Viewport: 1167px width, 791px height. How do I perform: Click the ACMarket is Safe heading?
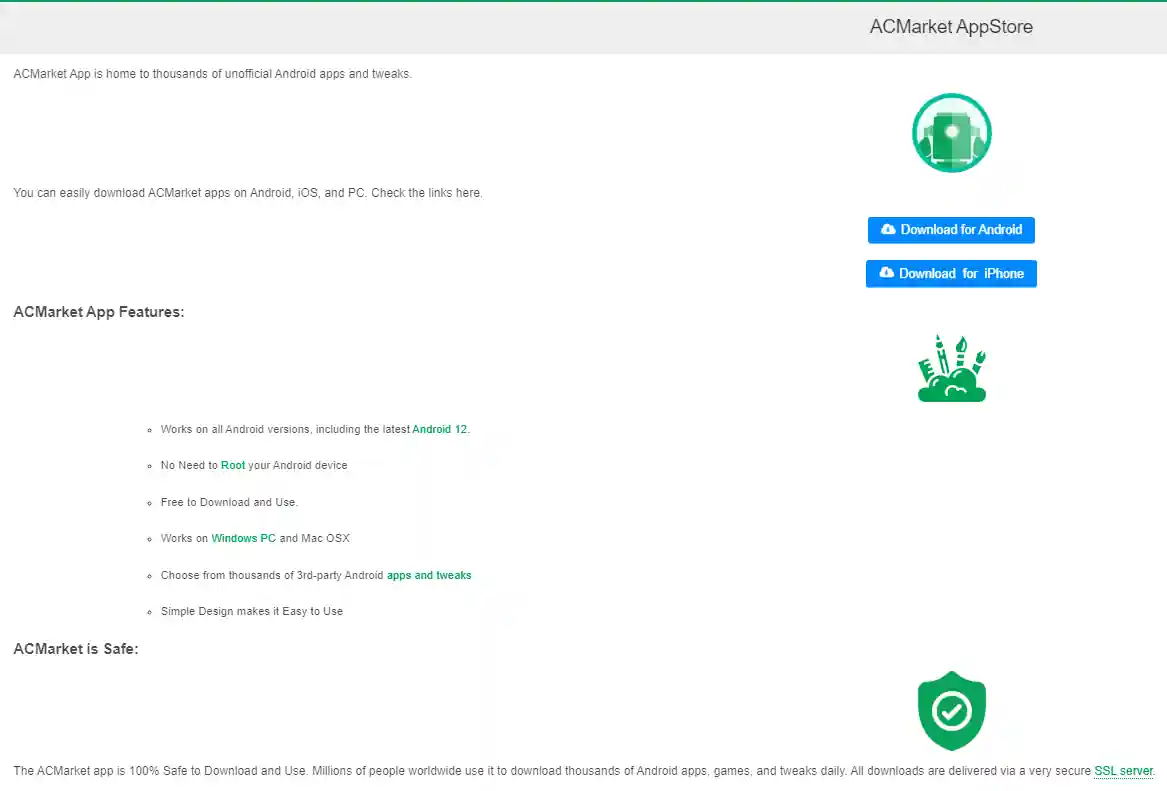[x=76, y=649]
